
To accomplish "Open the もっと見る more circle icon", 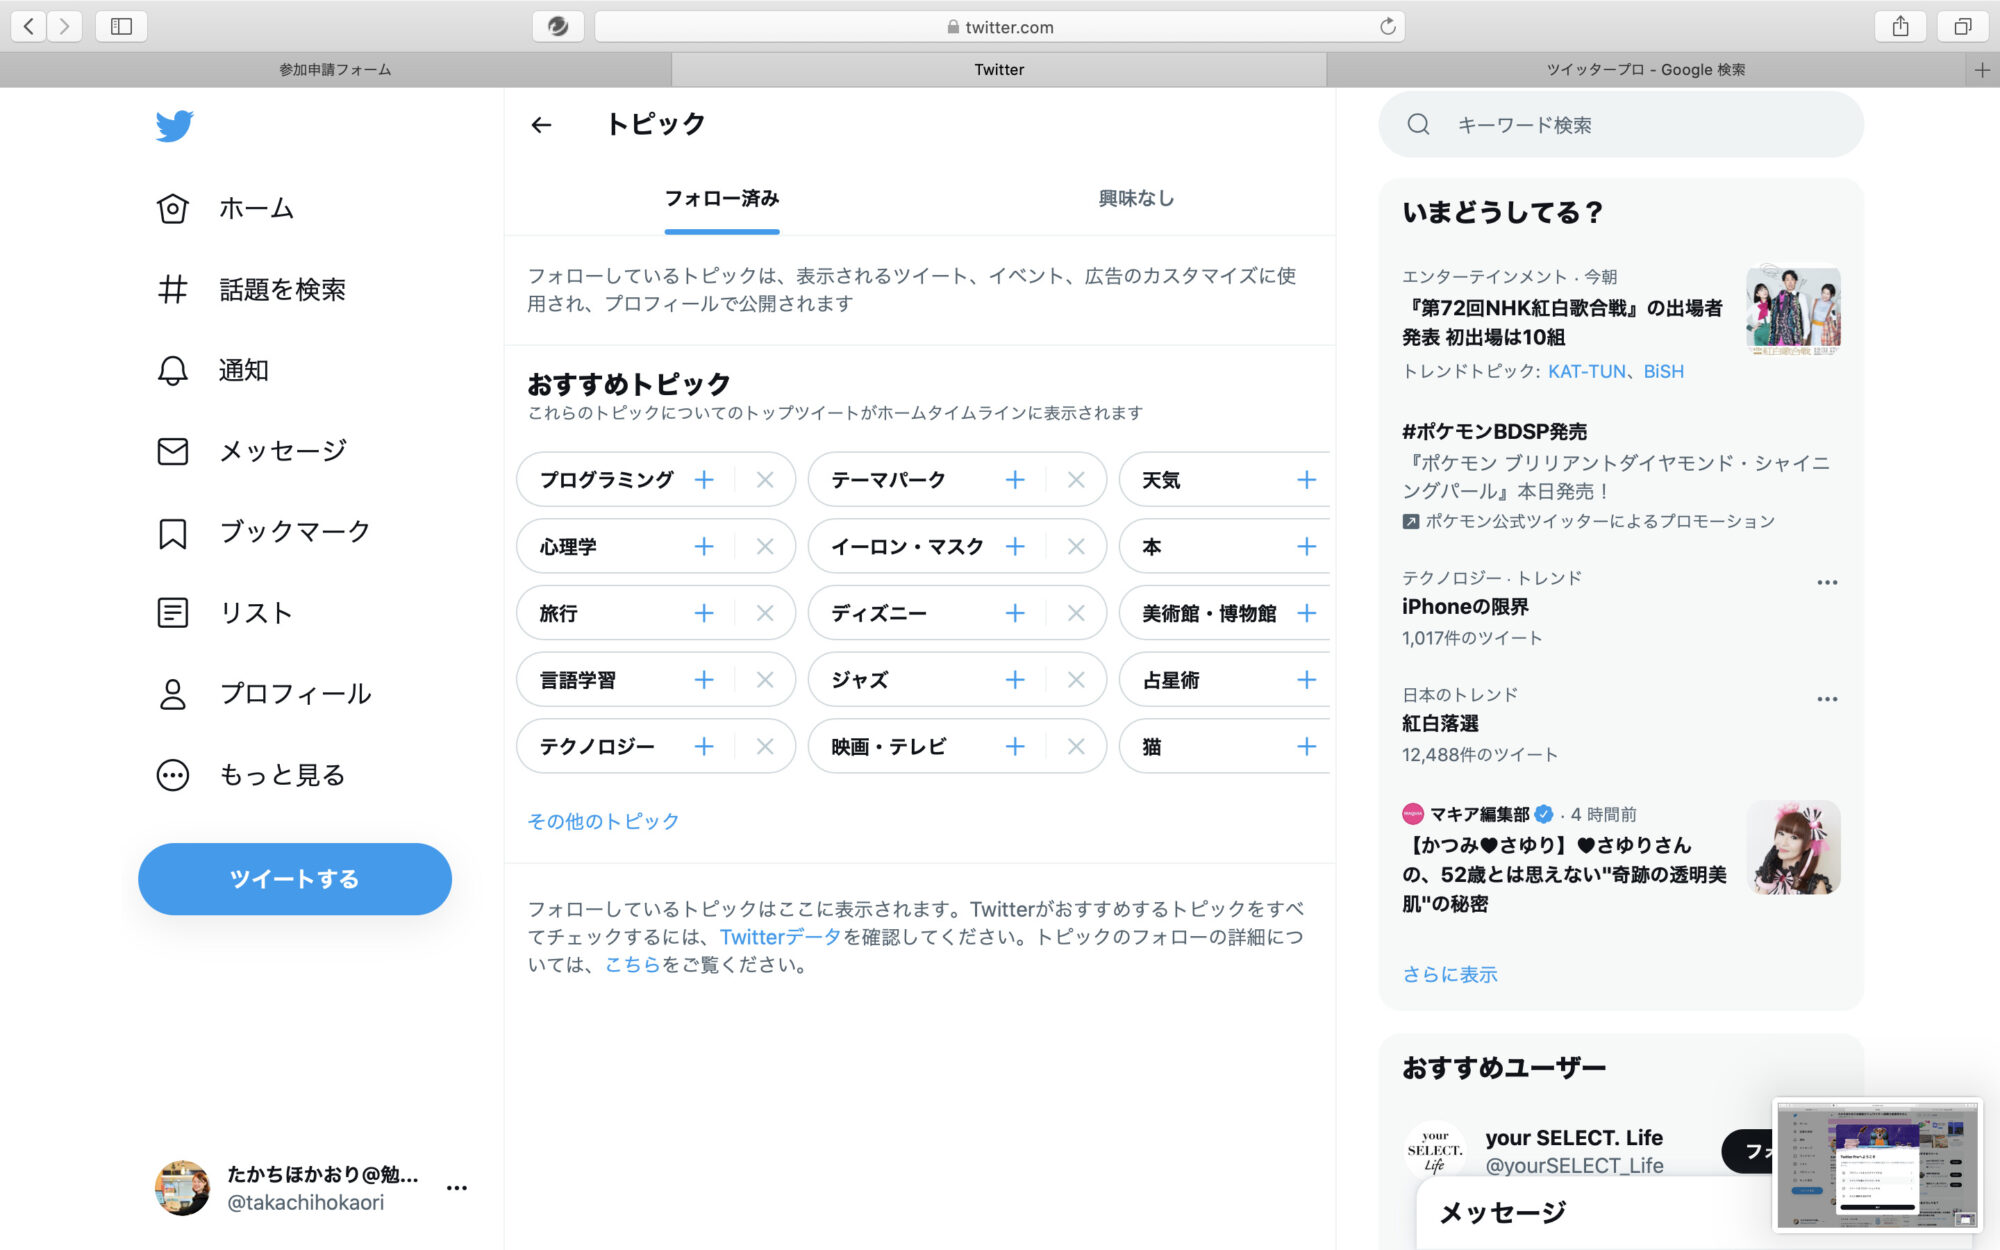I will point(173,774).
